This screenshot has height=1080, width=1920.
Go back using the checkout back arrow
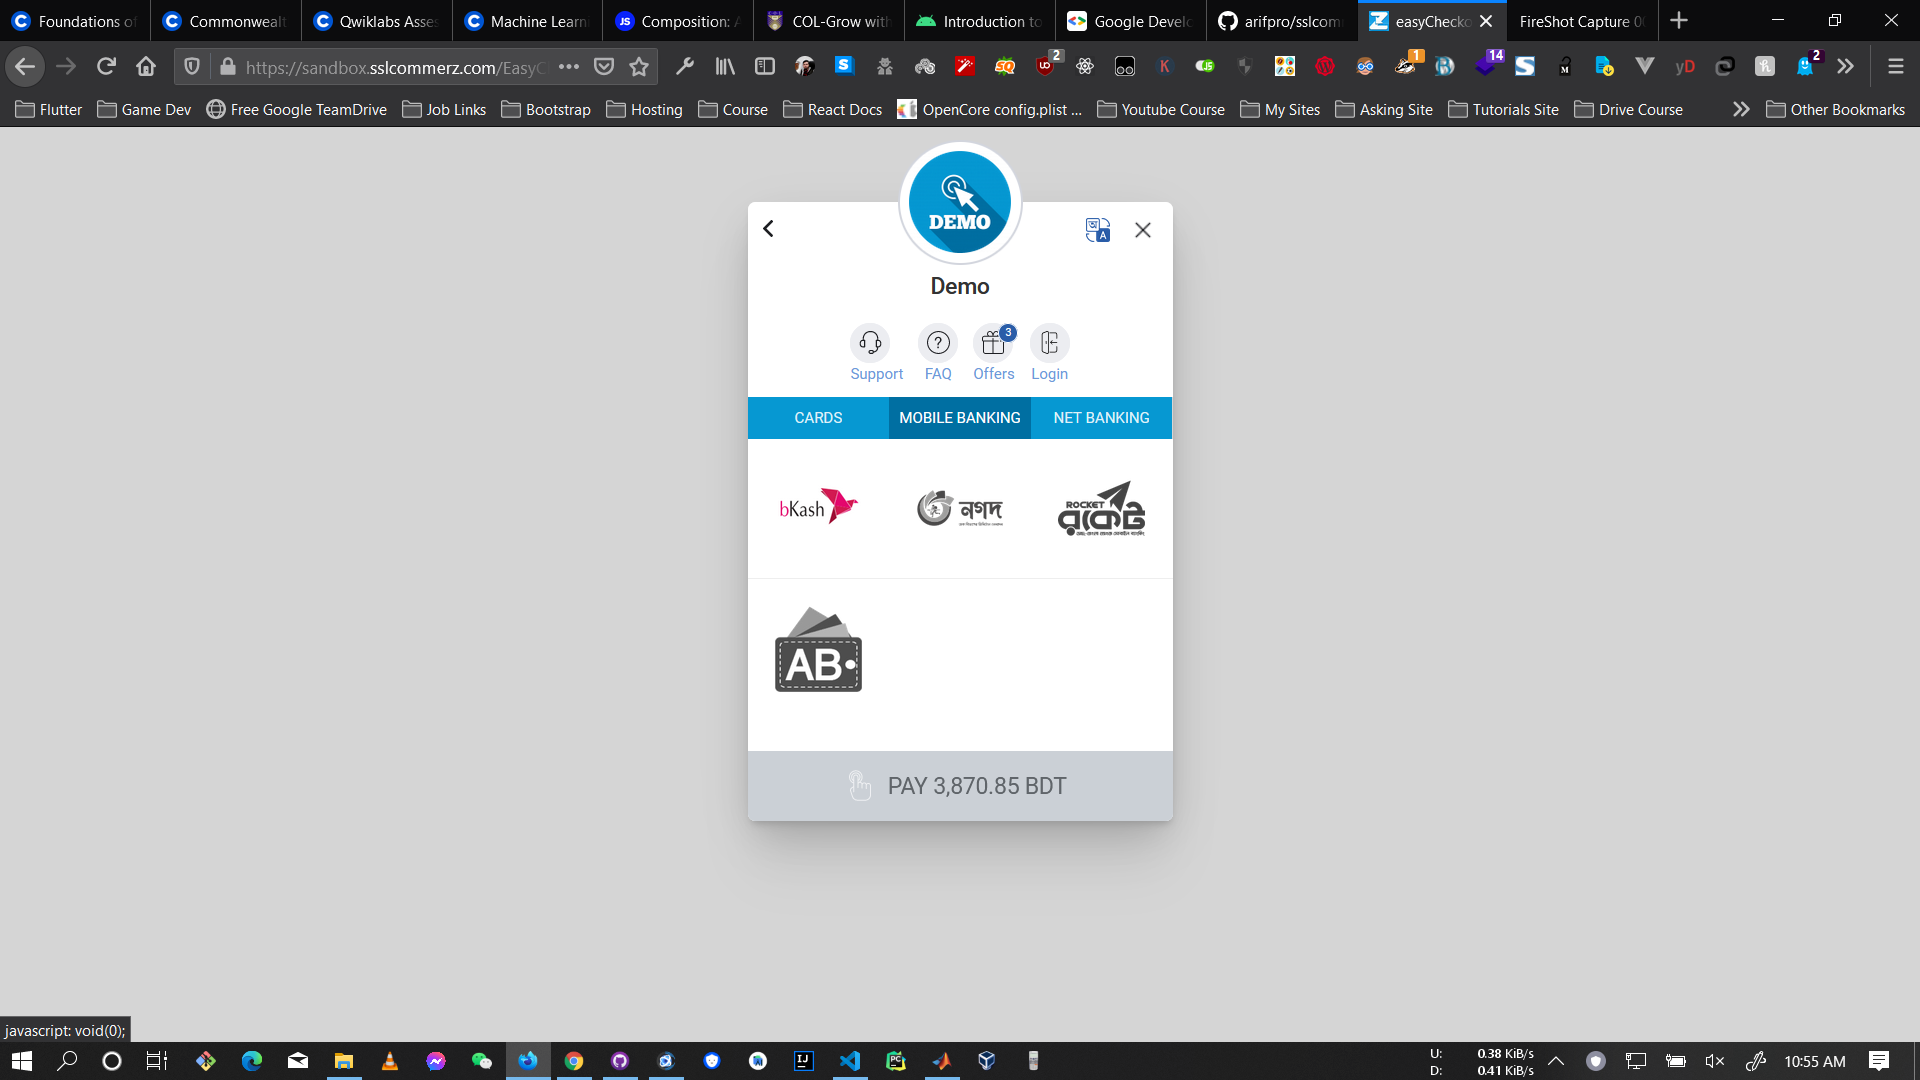click(768, 229)
